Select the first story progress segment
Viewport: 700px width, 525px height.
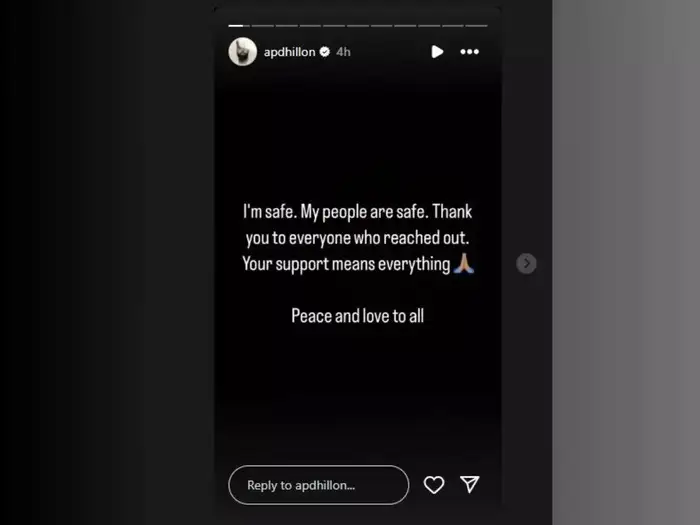tap(239, 26)
